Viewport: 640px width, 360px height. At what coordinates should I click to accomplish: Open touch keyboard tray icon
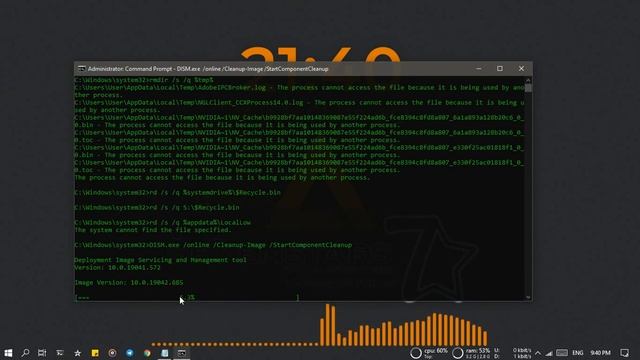point(562,353)
